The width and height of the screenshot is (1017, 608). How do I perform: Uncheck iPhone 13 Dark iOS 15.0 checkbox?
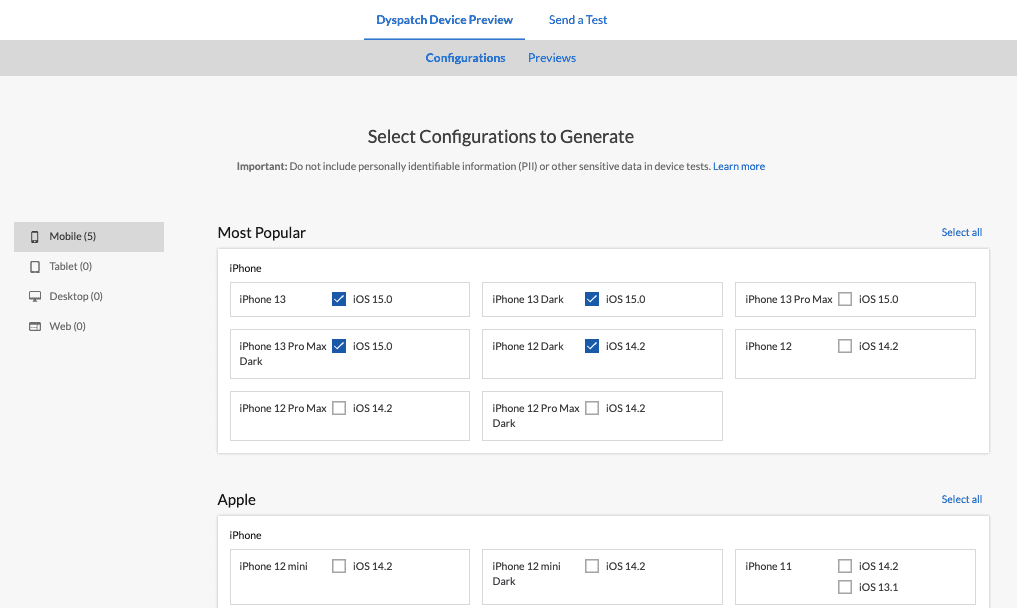pyautogui.click(x=592, y=298)
